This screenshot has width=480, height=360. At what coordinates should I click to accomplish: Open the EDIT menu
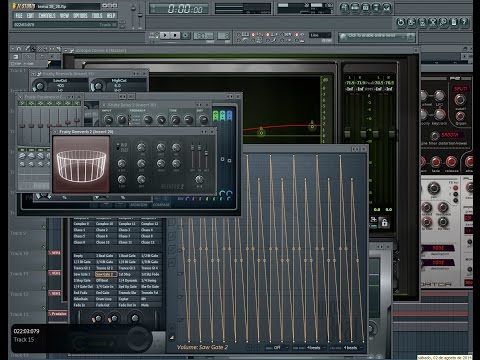30,16
